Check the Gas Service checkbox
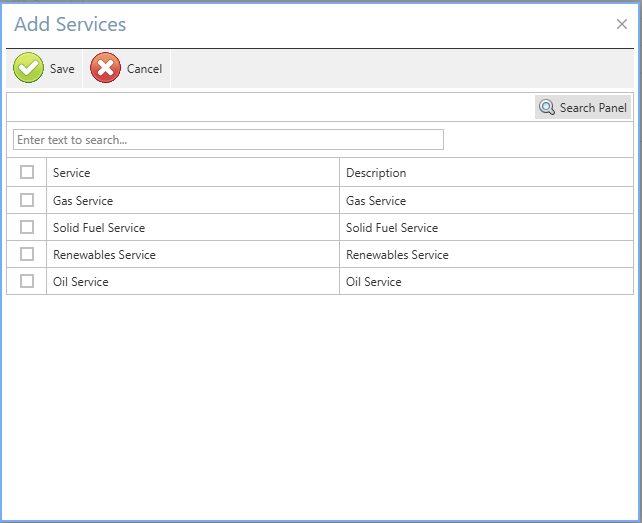 (x=27, y=200)
